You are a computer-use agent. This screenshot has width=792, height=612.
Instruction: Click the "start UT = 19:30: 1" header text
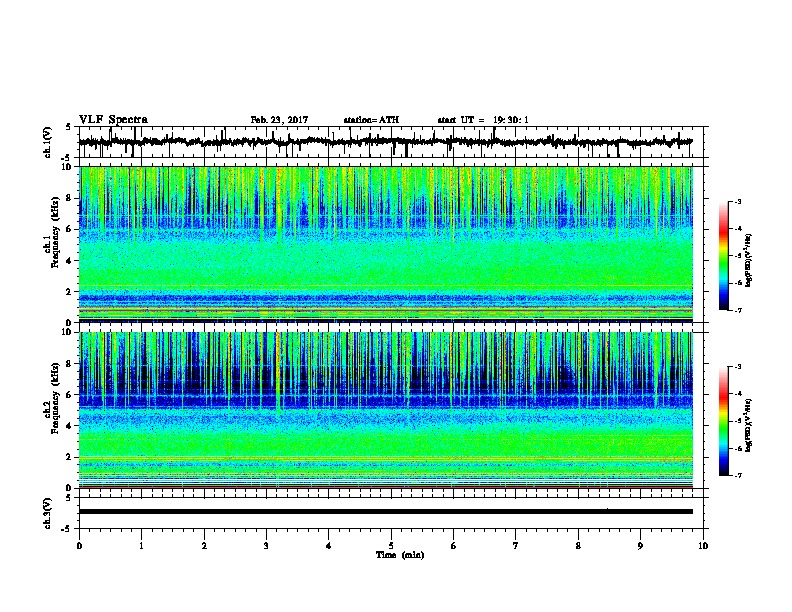click(x=483, y=120)
